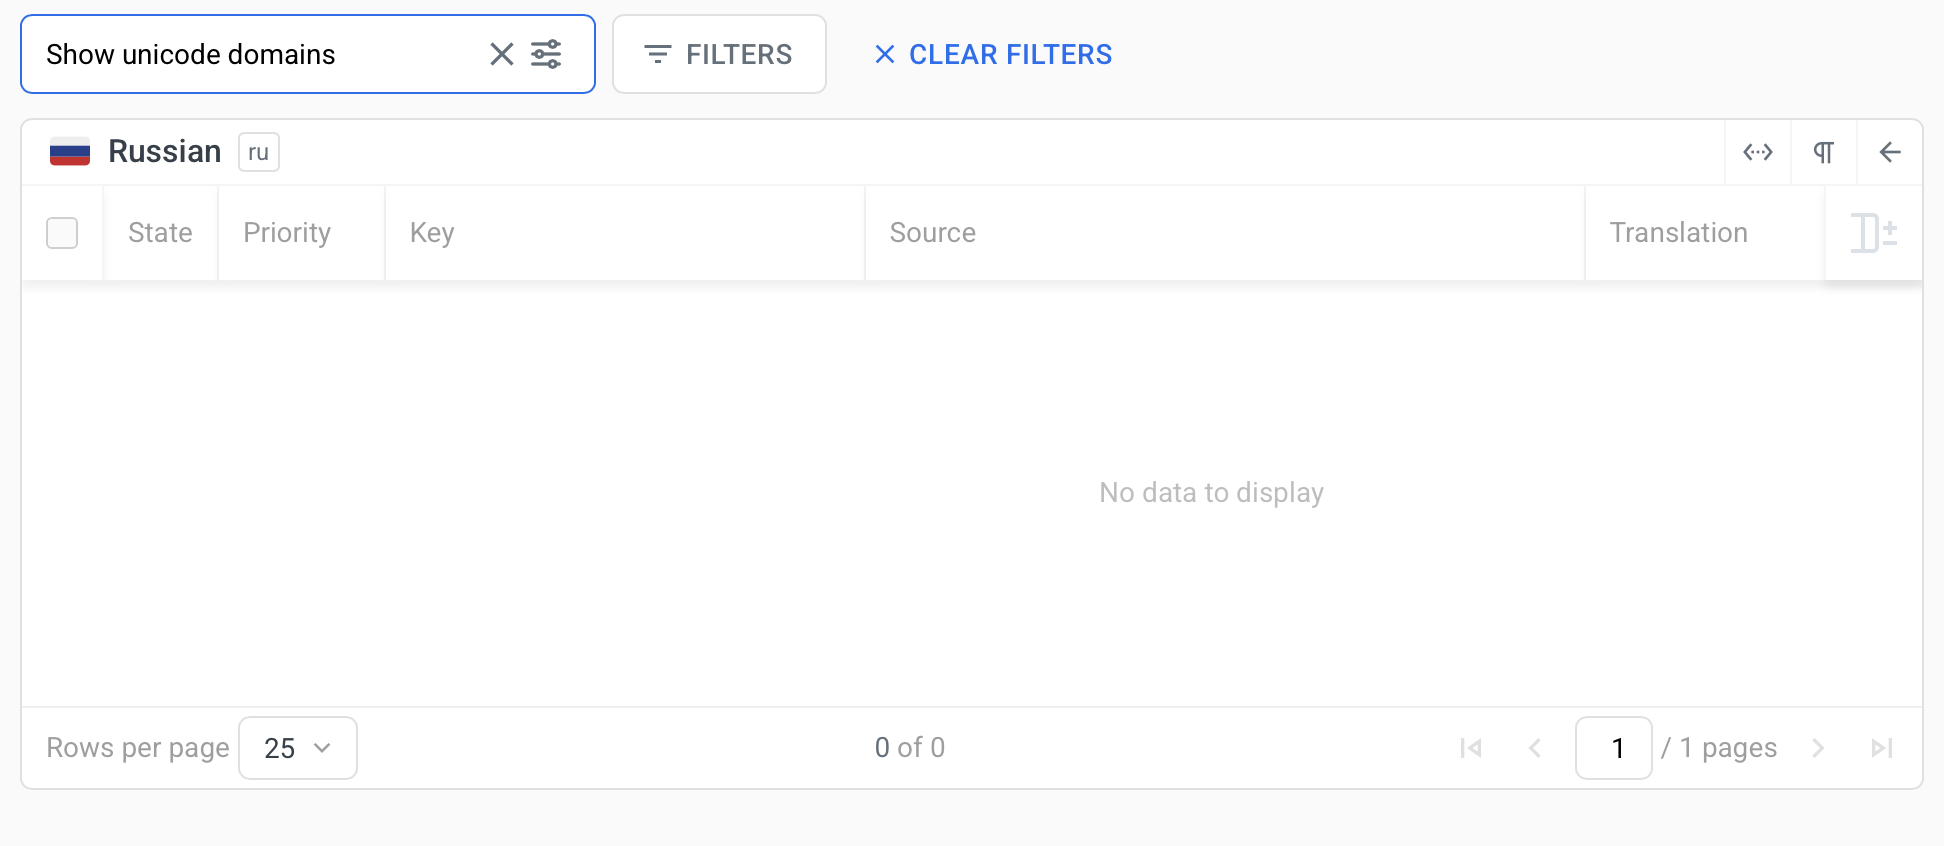Open the FILTERS button
1944x846 pixels.
(x=719, y=54)
